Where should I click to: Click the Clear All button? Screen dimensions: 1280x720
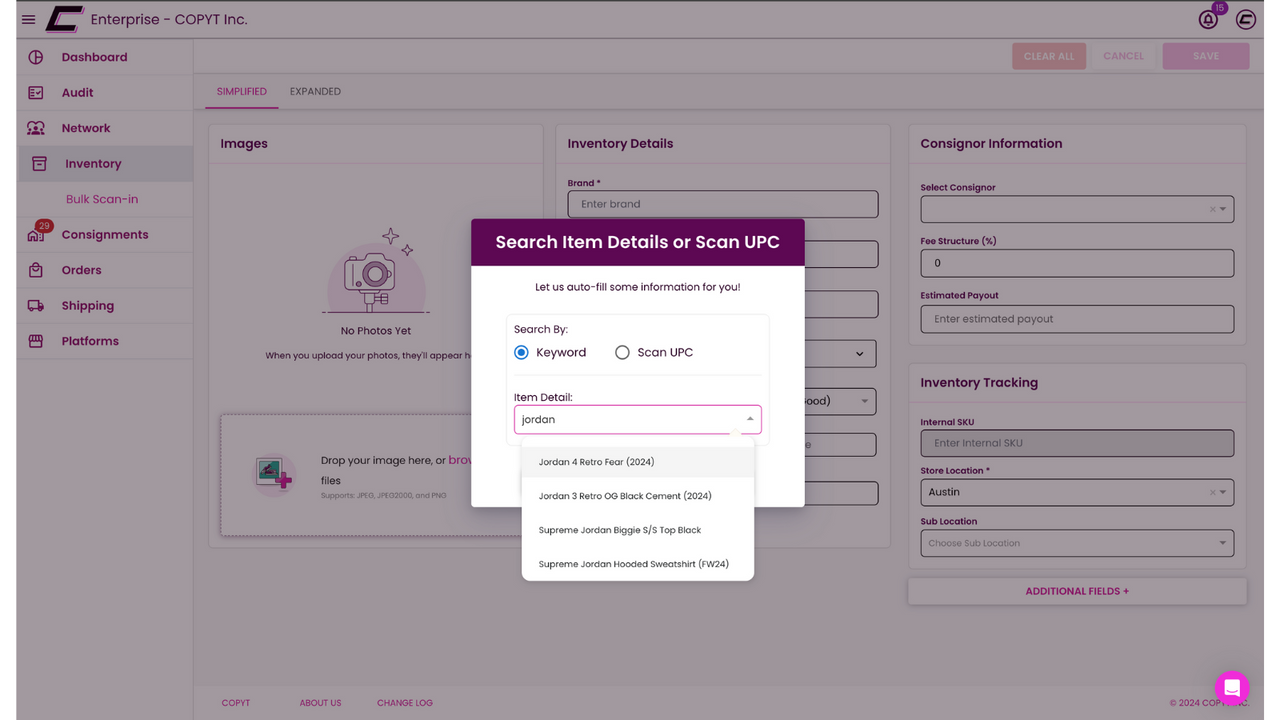(1049, 56)
